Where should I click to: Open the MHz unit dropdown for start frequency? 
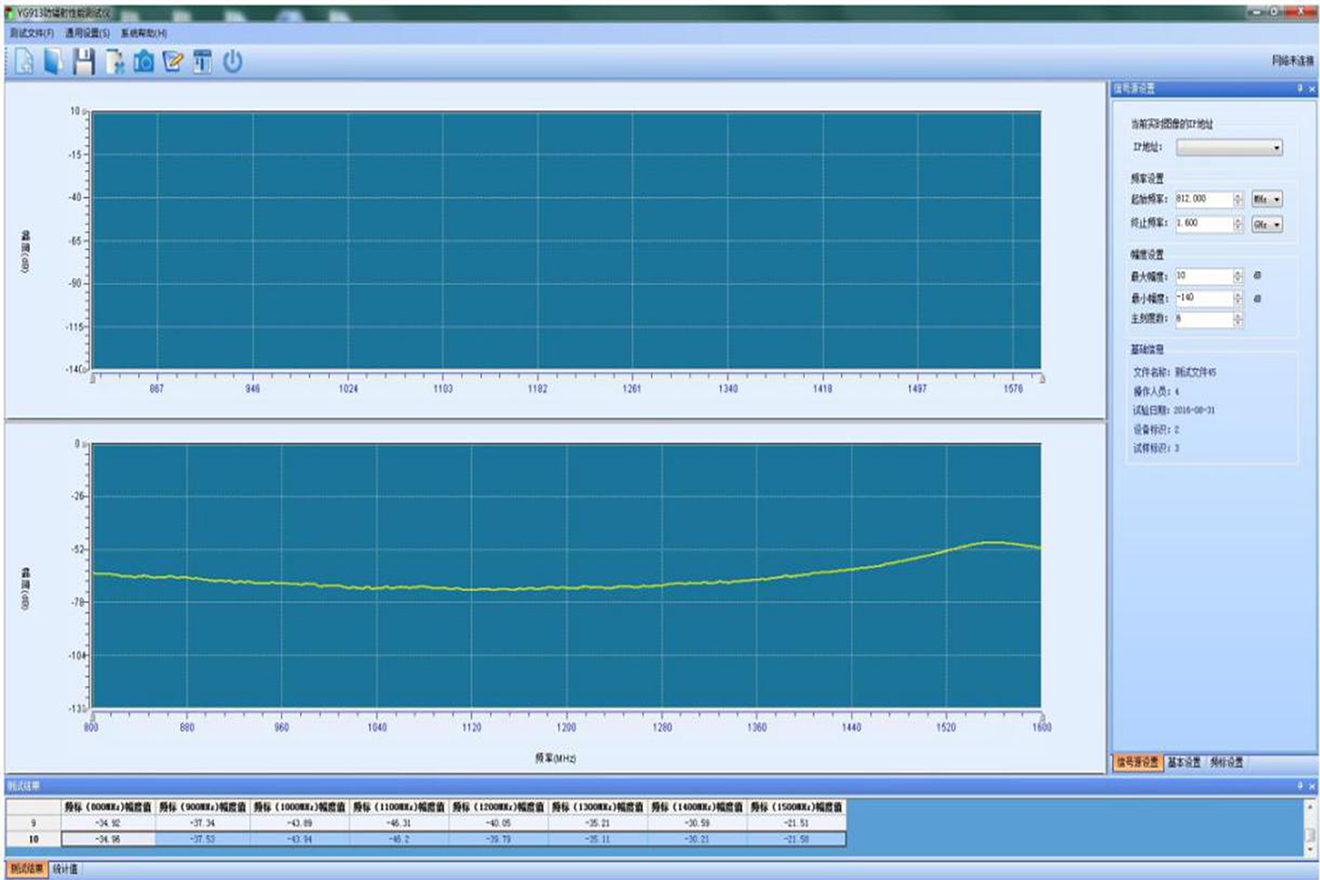tap(1267, 199)
